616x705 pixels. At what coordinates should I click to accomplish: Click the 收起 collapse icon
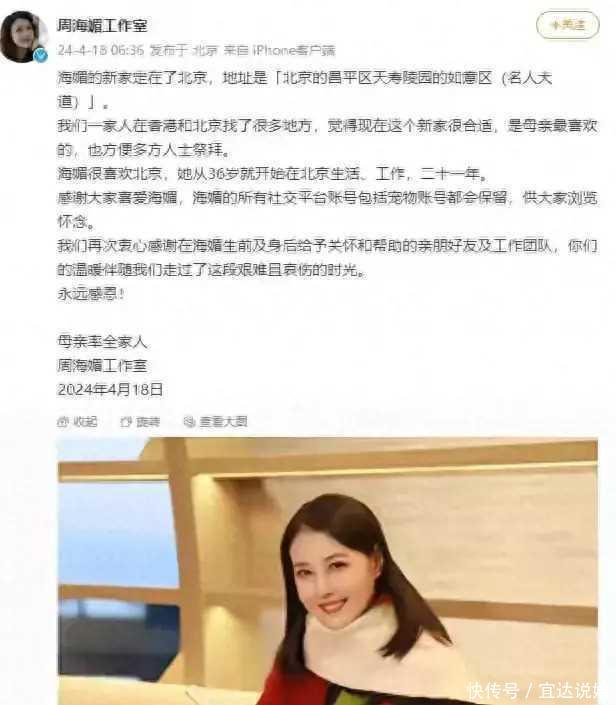coord(63,421)
